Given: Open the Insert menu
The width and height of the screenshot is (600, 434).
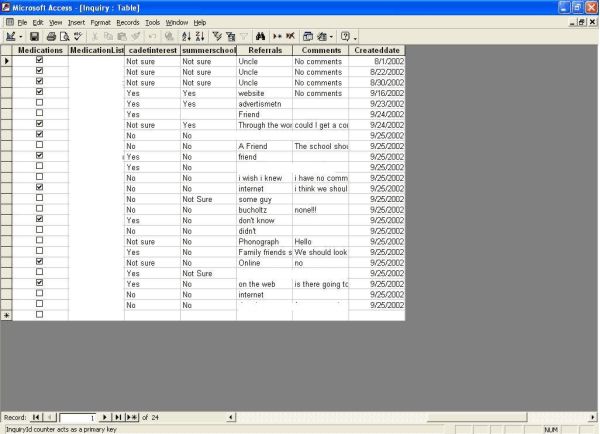Looking at the screenshot, I should tap(76, 23).
